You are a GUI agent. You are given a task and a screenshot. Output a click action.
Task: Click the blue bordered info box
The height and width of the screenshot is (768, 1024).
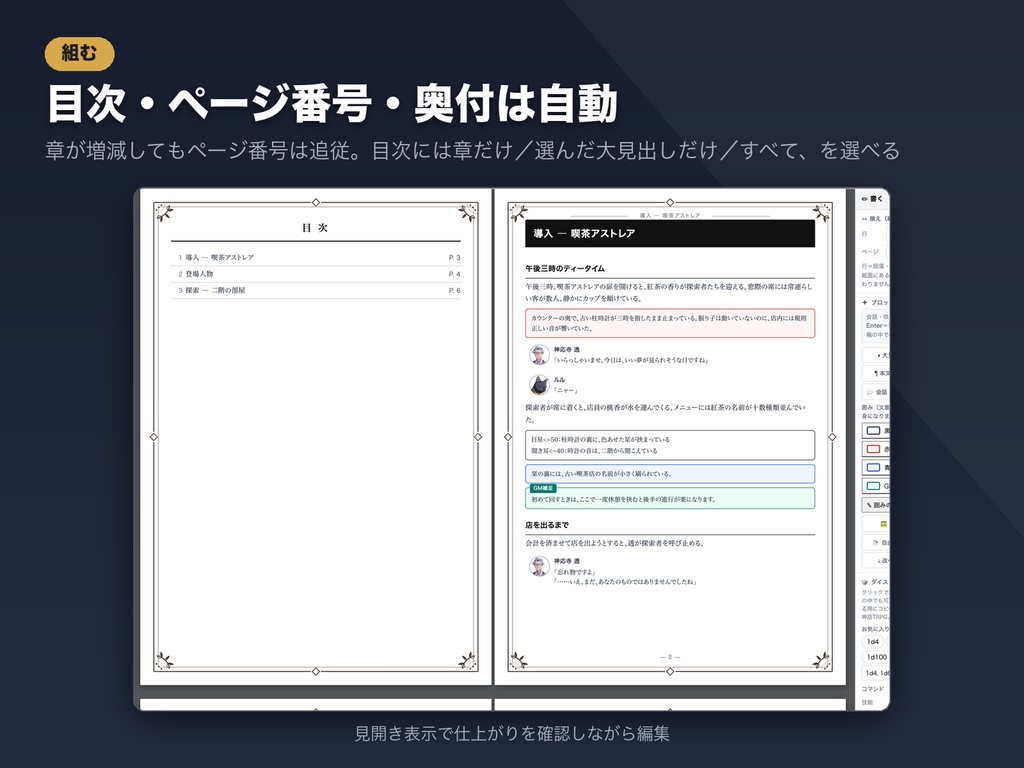coord(669,473)
